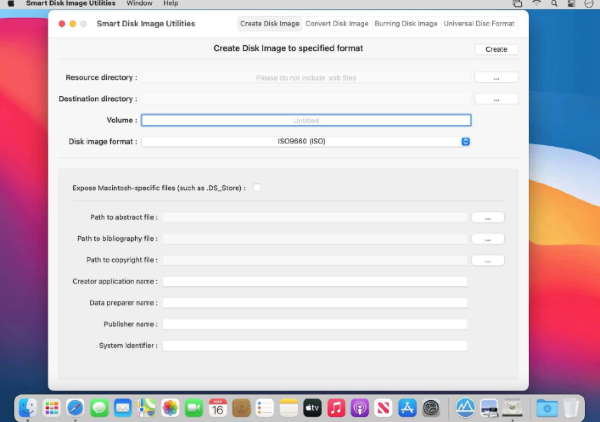
Task: Click the 'Disk image format :' label
Action: click(x=103, y=142)
